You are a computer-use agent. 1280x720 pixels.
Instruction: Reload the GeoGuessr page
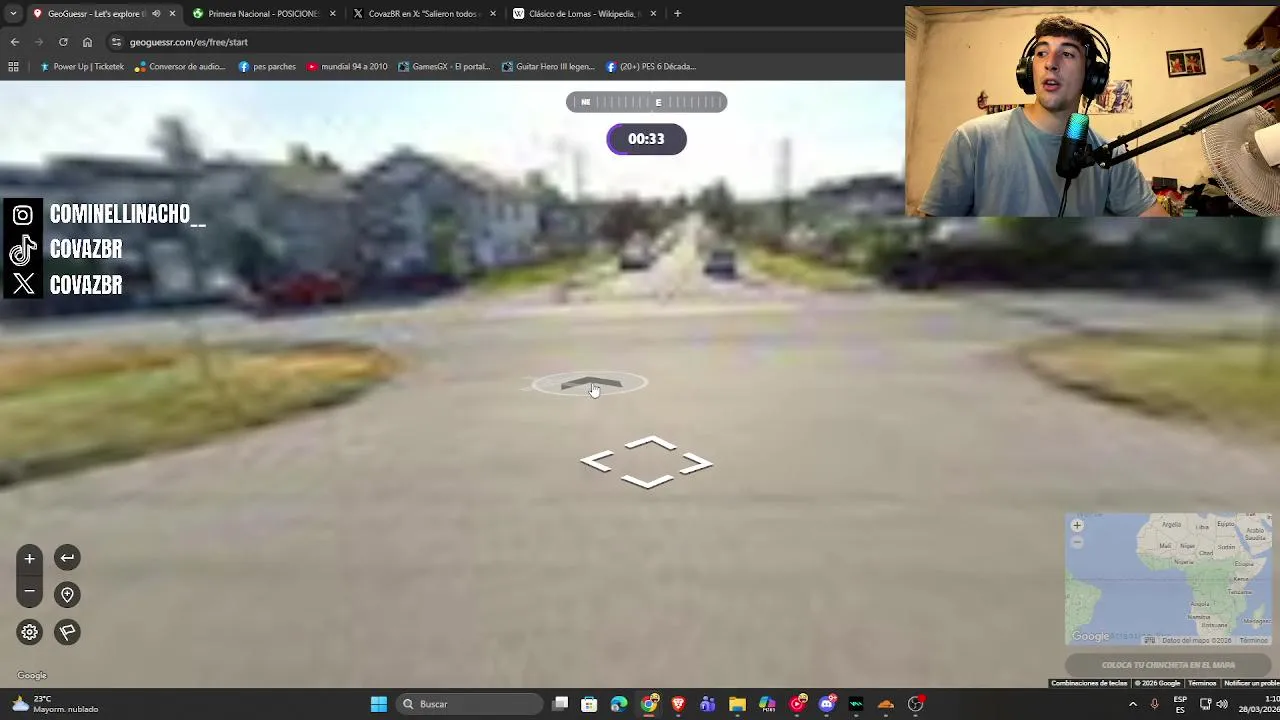pyautogui.click(x=63, y=42)
